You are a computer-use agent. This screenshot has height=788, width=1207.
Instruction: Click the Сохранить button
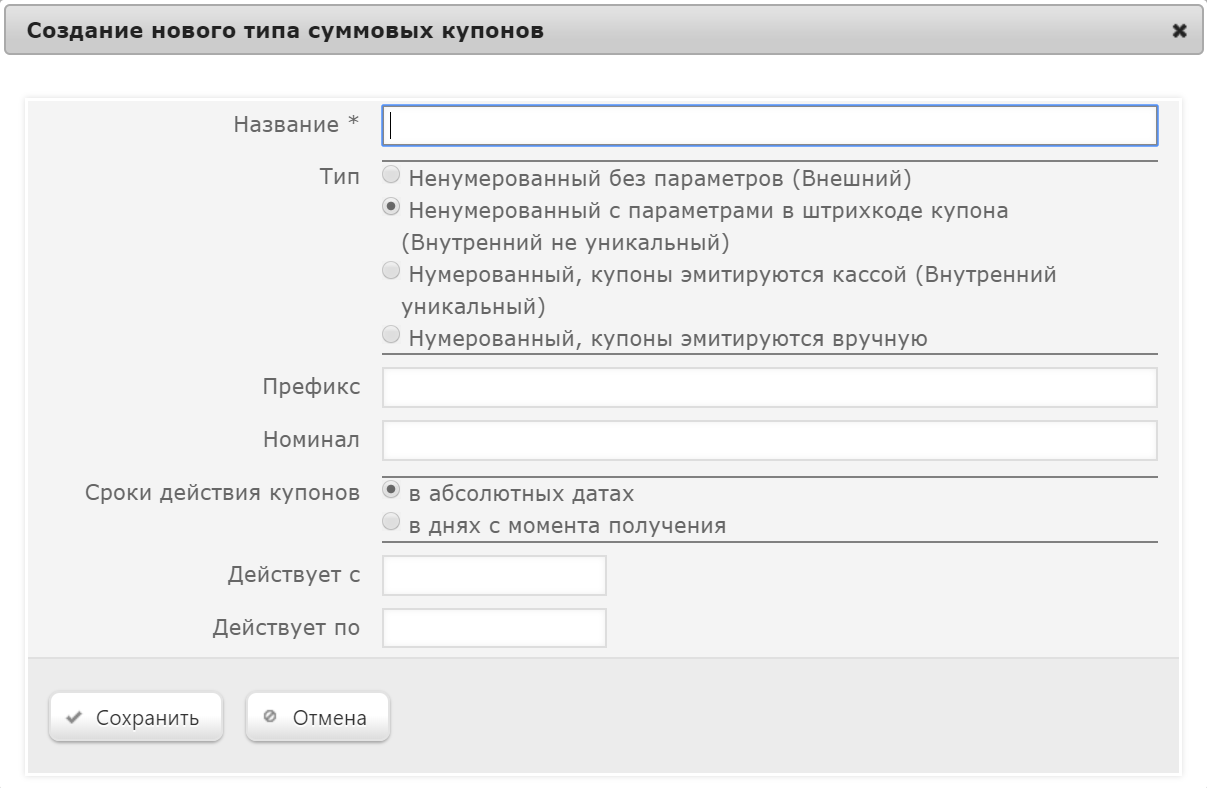pyautogui.click(x=136, y=718)
